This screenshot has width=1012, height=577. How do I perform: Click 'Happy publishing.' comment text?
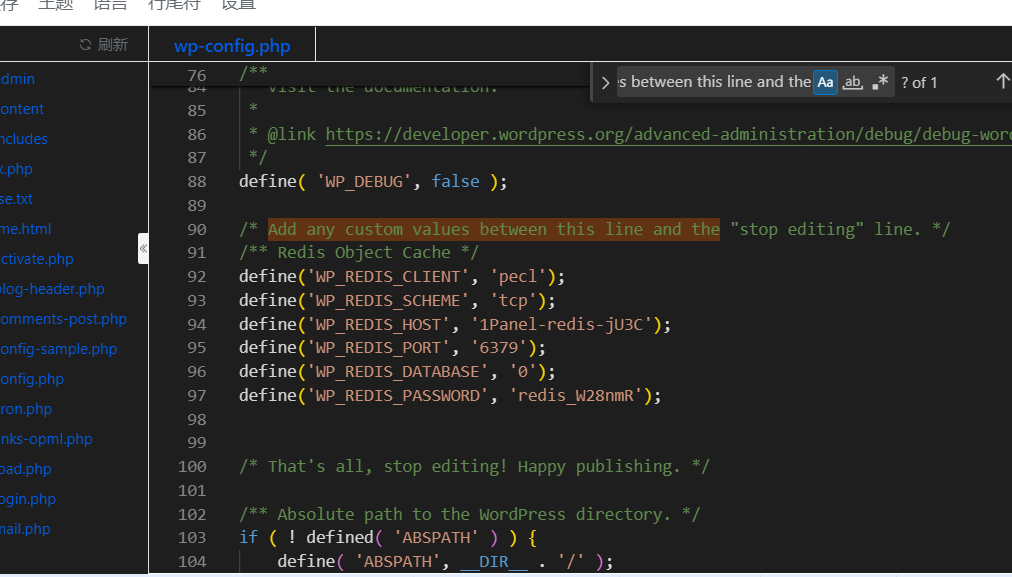click(x=599, y=467)
